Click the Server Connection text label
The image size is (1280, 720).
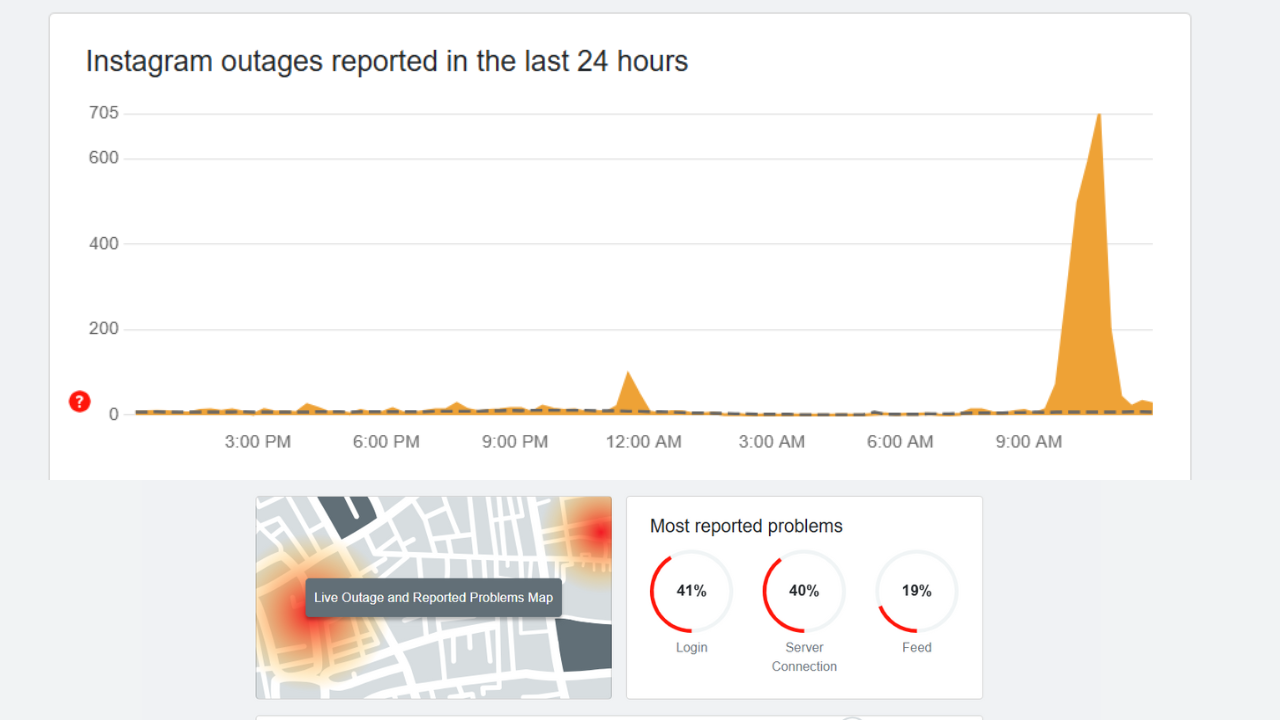(x=804, y=657)
